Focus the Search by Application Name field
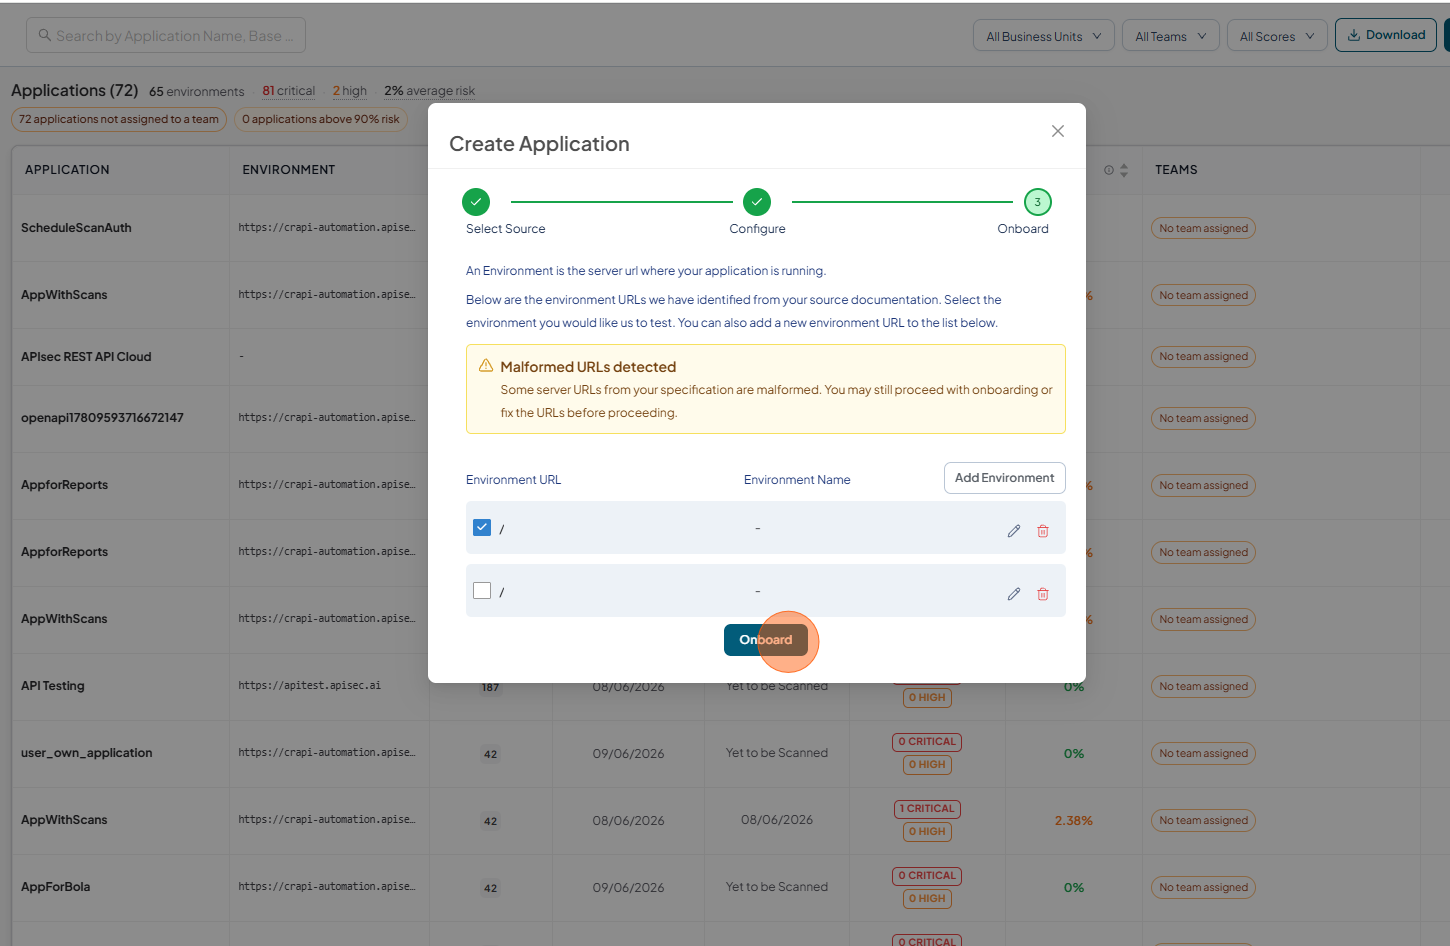This screenshot has height=946, width=1450. 166,35
